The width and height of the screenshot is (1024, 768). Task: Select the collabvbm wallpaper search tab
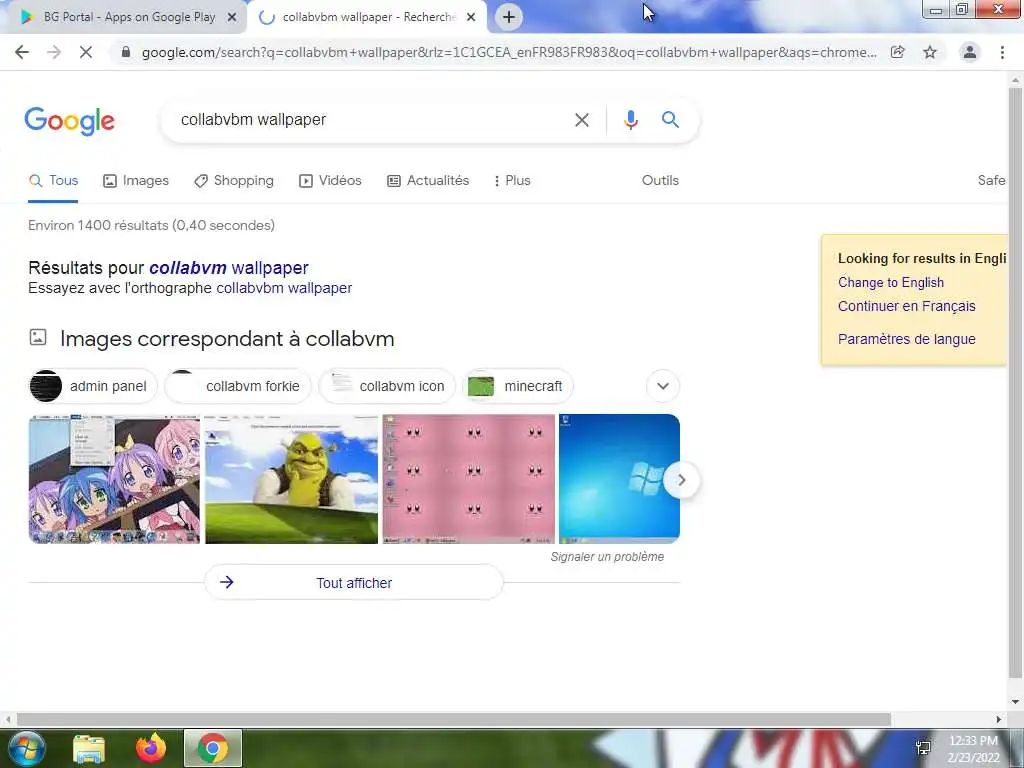[366, 17]
